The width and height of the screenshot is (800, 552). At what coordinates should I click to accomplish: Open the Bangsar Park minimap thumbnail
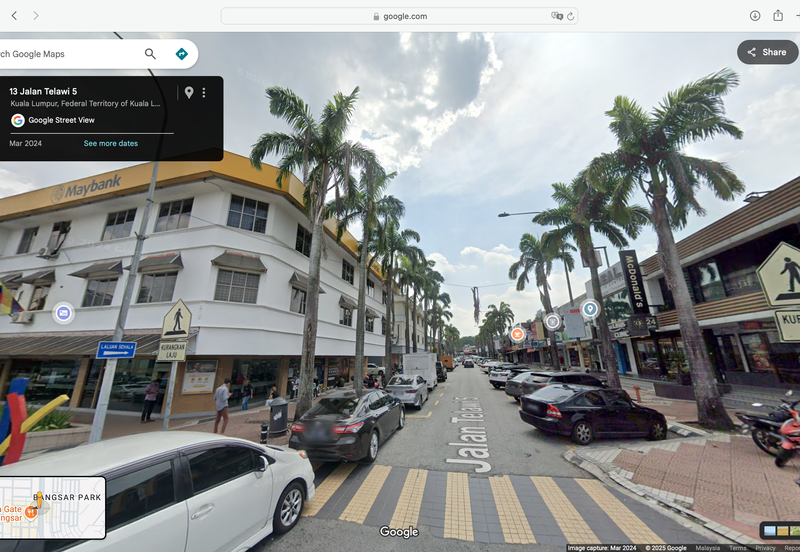(x=53, y=508)
